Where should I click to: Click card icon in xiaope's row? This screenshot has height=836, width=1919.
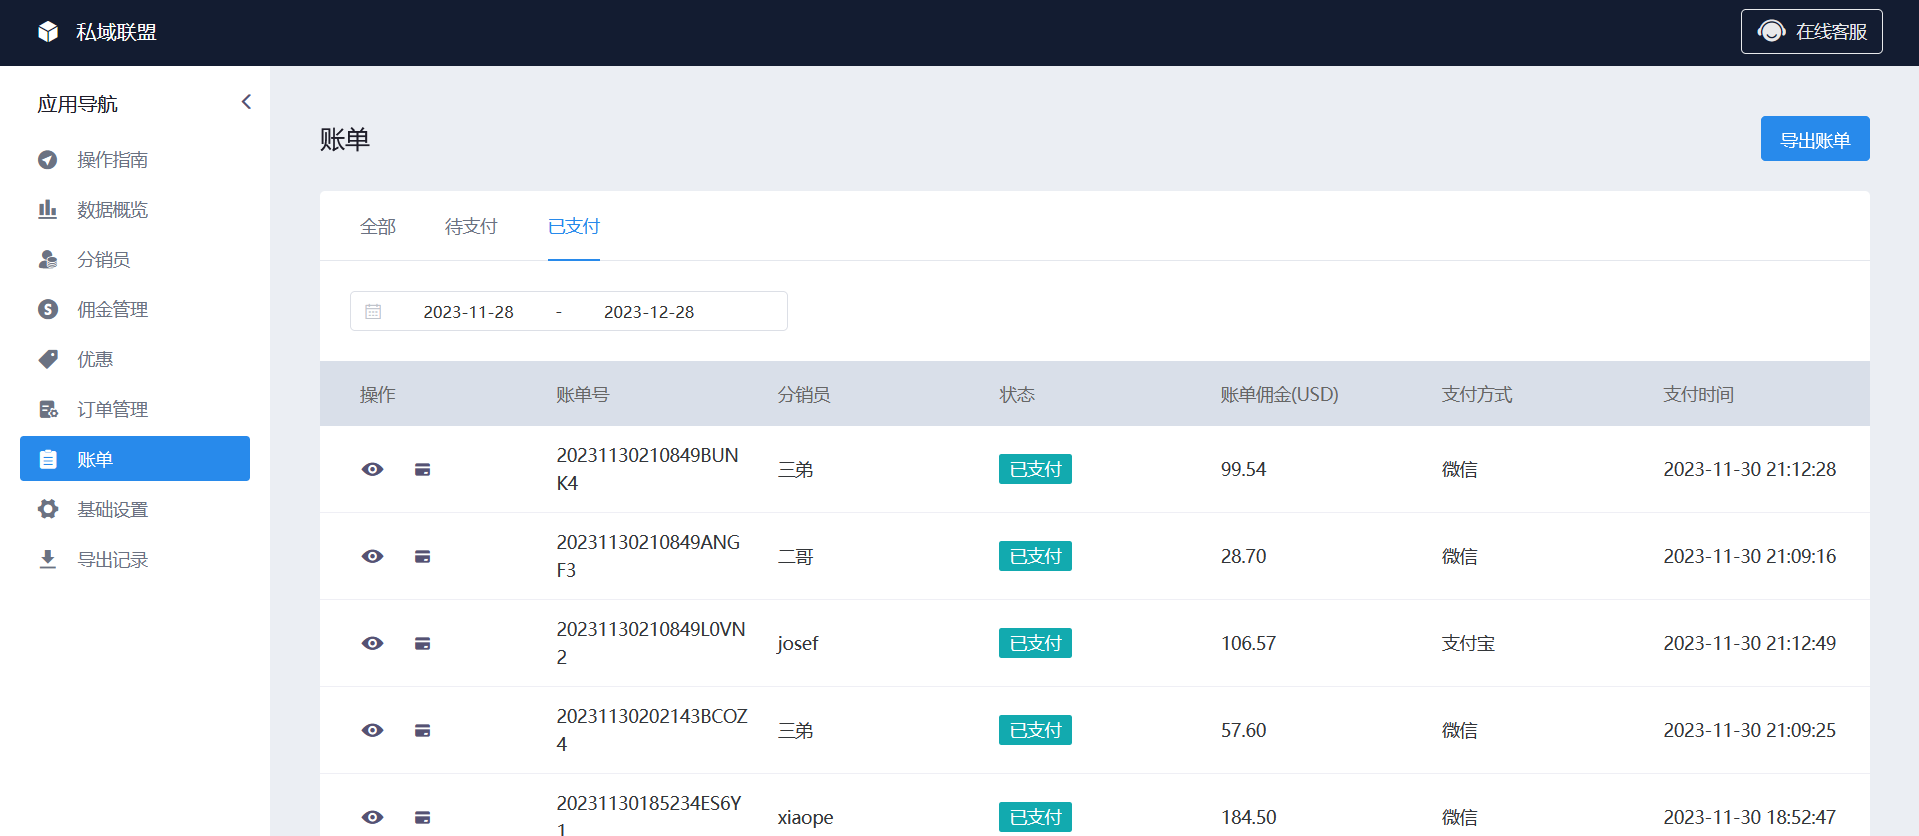pyautogui.click(x=423, y=817)
